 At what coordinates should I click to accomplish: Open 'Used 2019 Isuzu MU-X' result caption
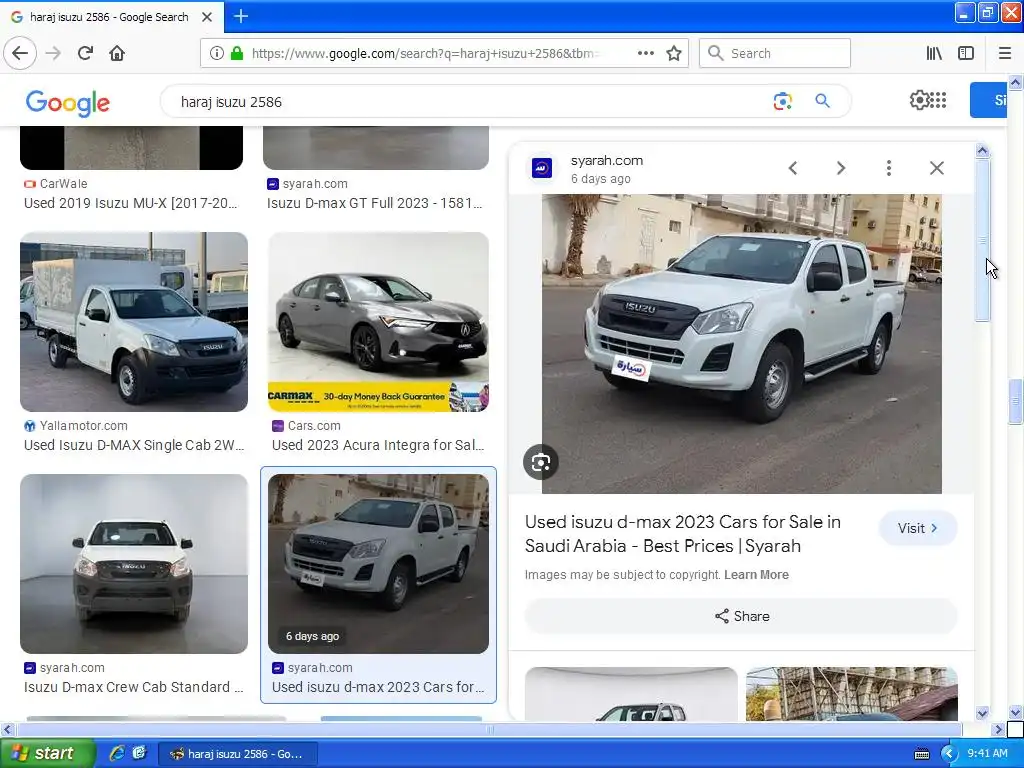pyautogui.click(x=131, y=203)
